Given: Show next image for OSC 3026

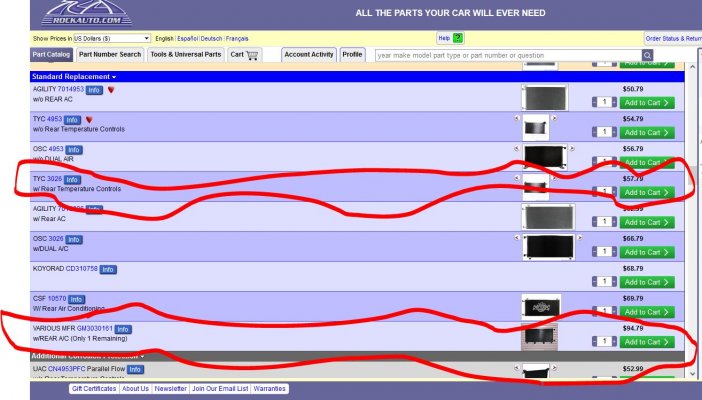Looking at the screenshot, I should coord(579,238).
